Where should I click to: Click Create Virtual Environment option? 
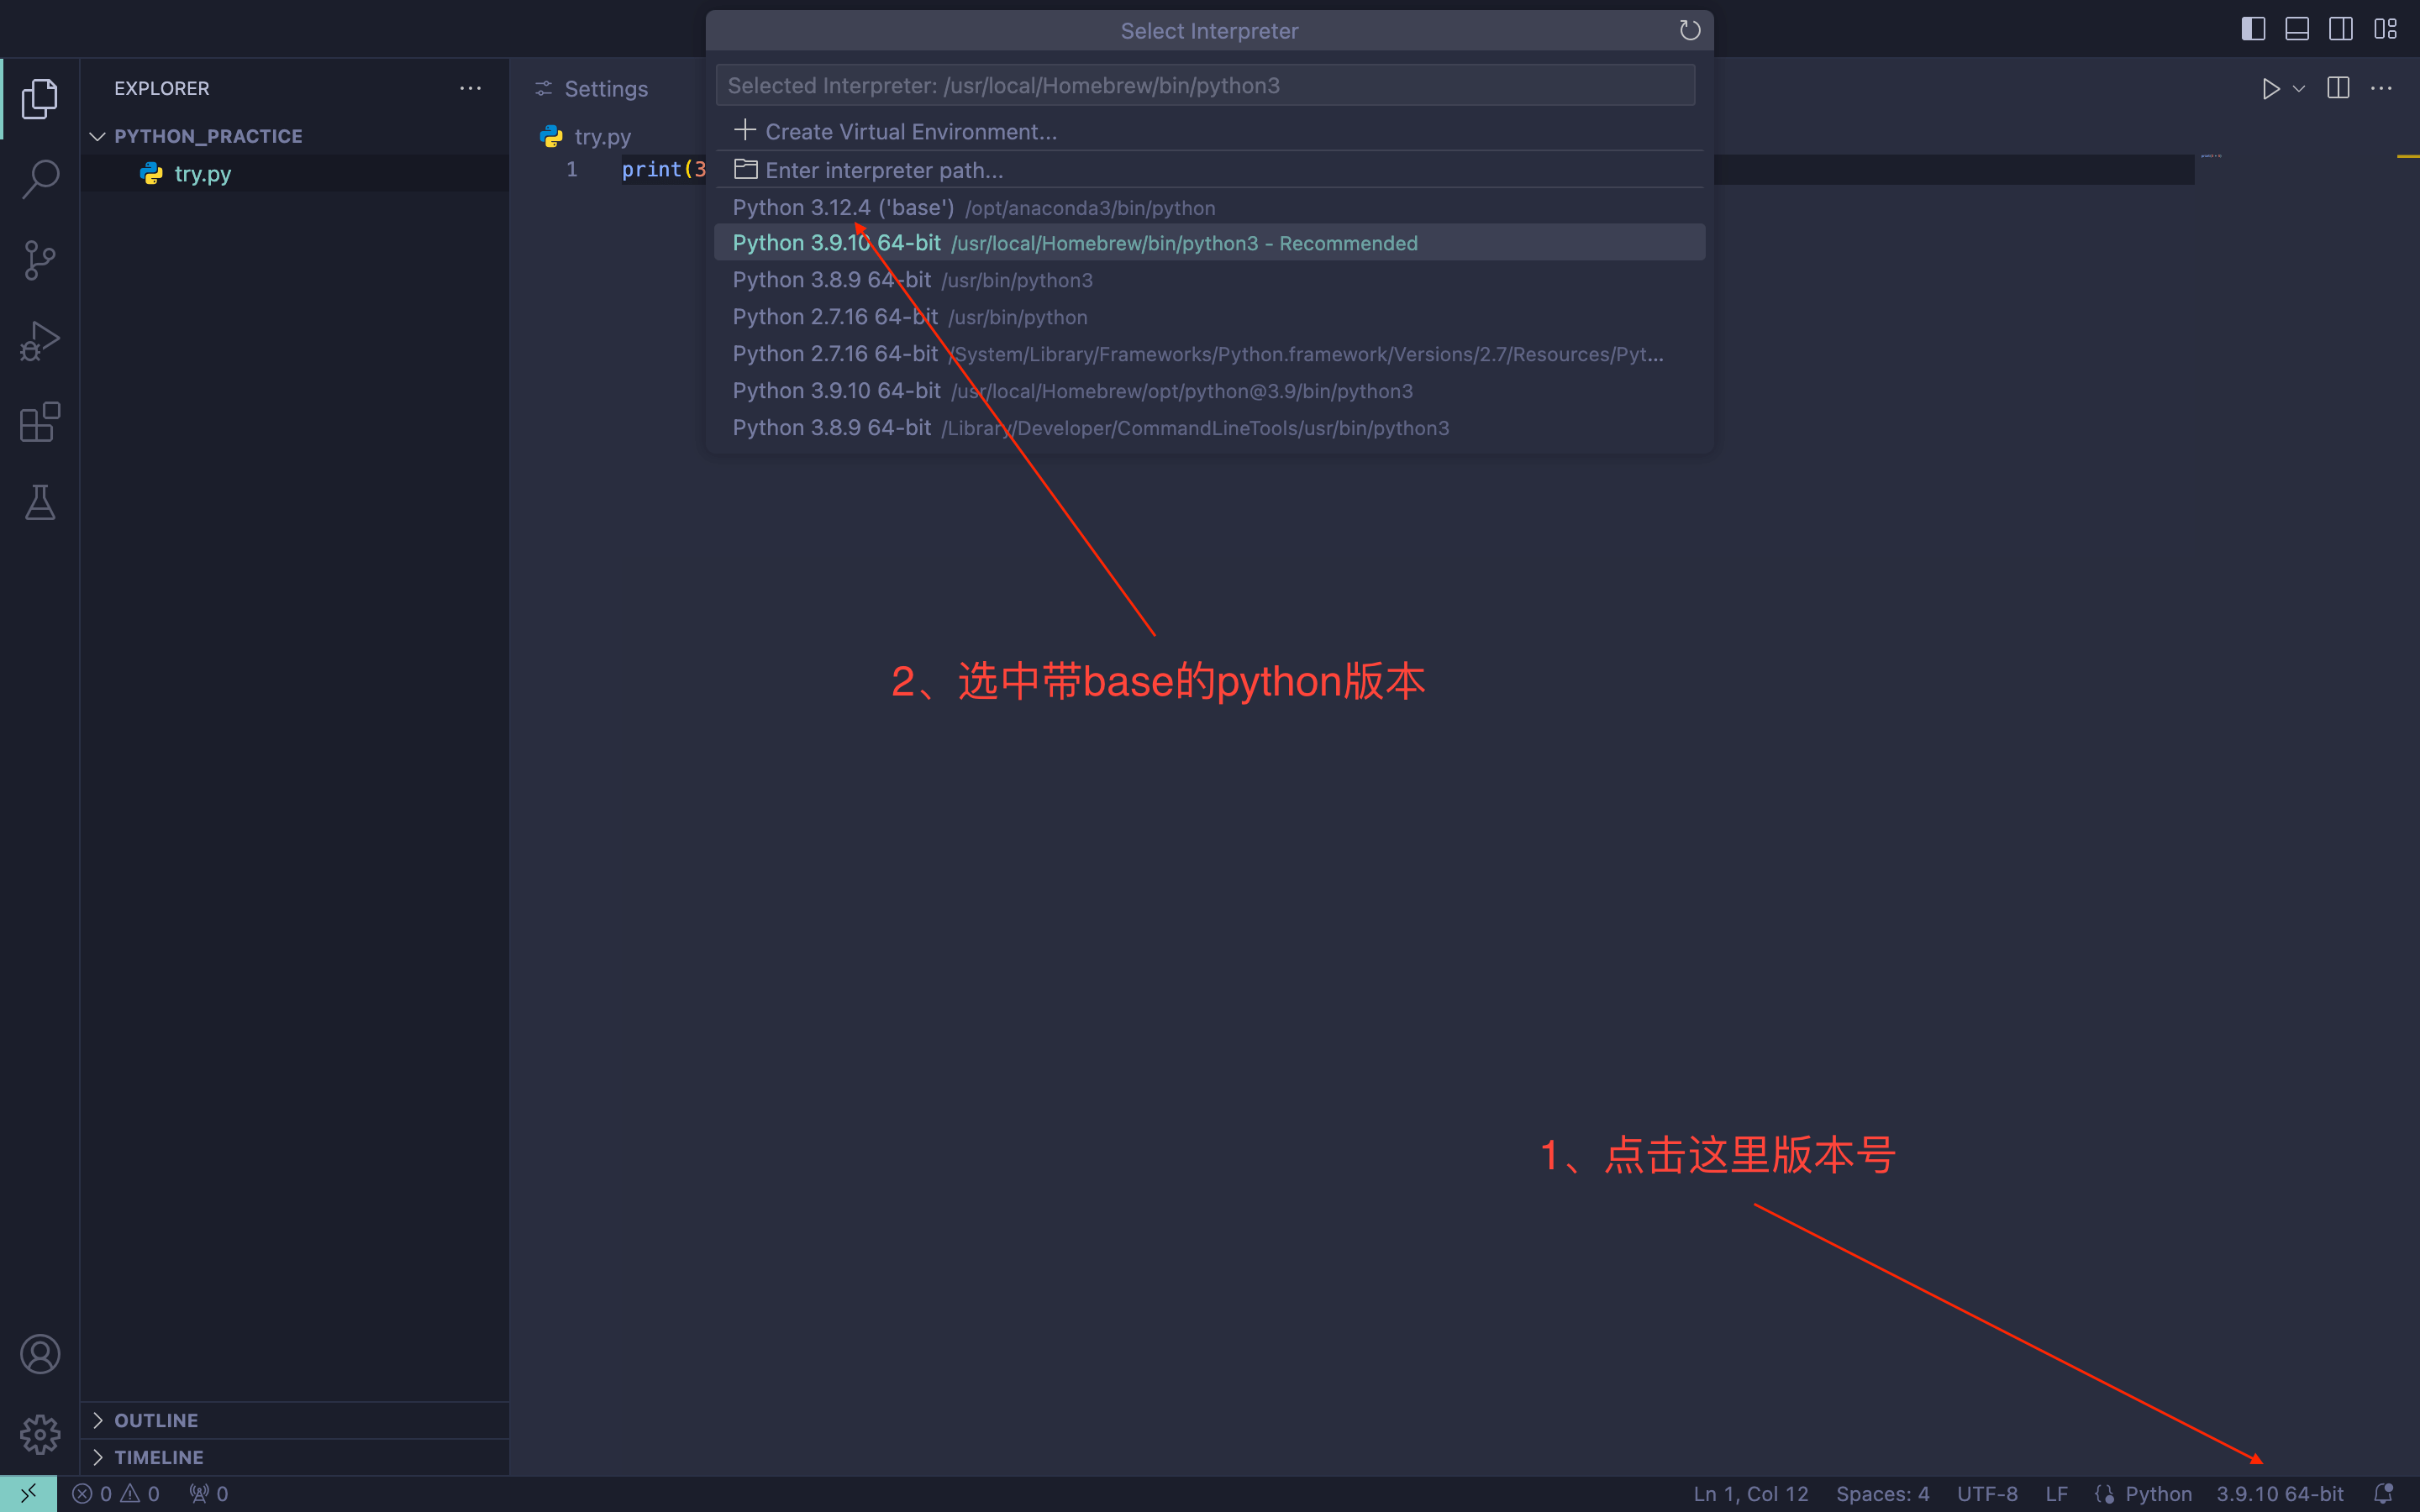tap(910, 132)
